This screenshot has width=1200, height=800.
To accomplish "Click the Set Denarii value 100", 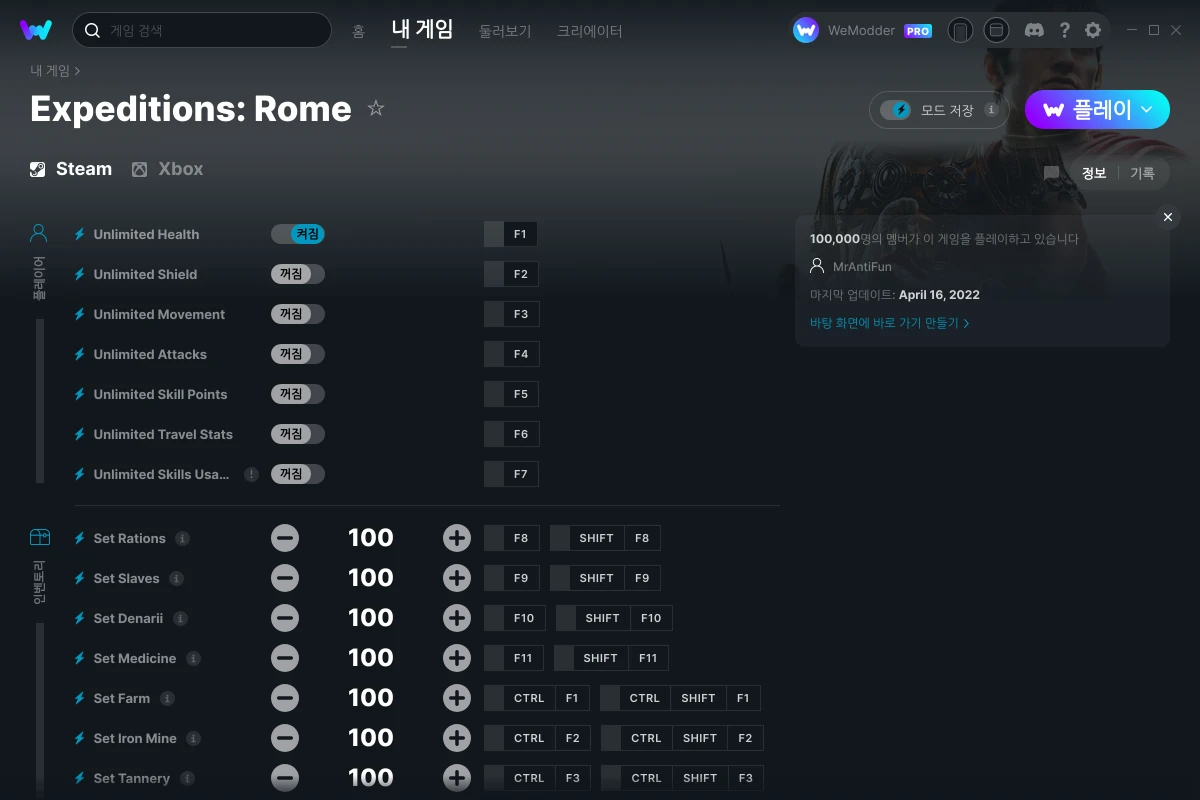I will click(371, 618).
